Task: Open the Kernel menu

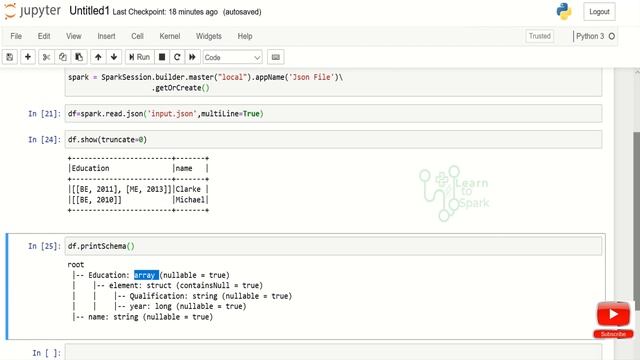Action: [170, 36]
